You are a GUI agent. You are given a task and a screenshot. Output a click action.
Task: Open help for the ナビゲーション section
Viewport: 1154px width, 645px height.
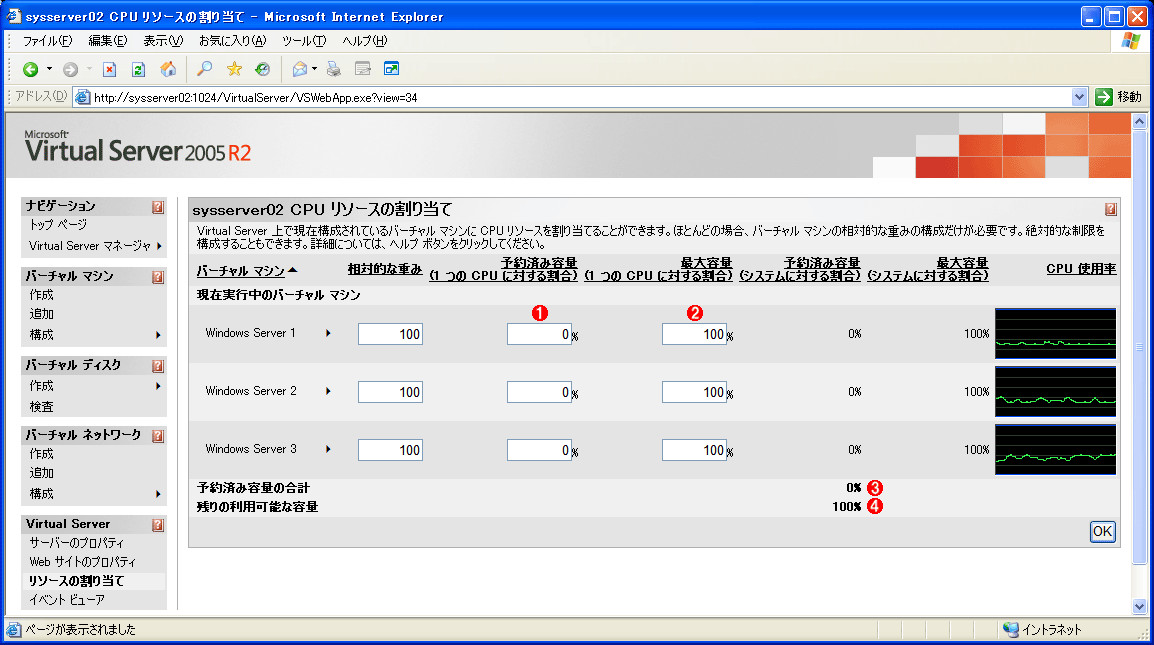pyautogui.click(x=157, y=207)
